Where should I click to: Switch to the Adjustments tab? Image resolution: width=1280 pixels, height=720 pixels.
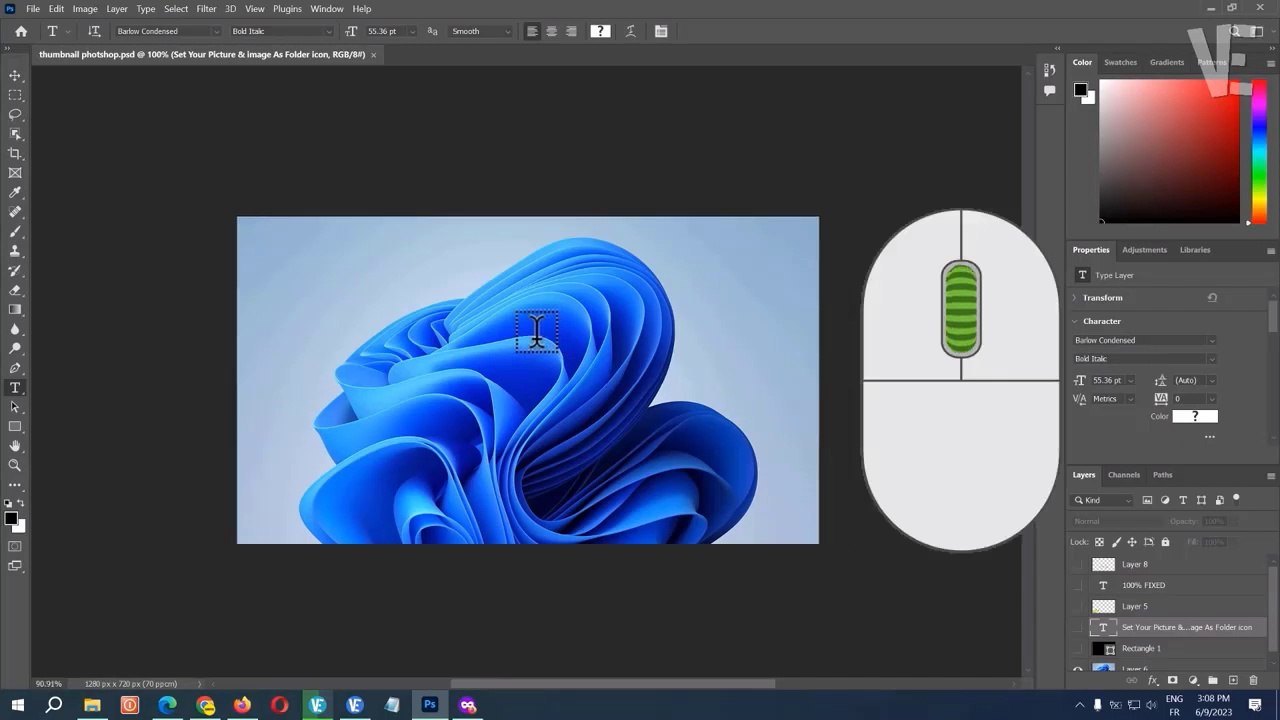click(x=1144, y=250)
